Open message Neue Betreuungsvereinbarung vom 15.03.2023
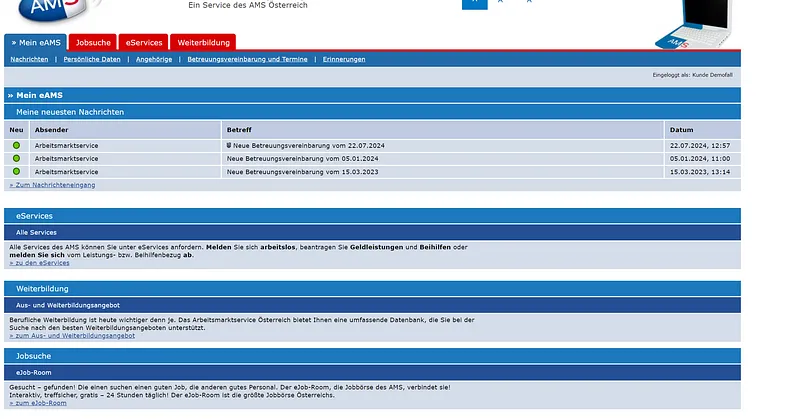The image size is (786, 419). (302, 171)
